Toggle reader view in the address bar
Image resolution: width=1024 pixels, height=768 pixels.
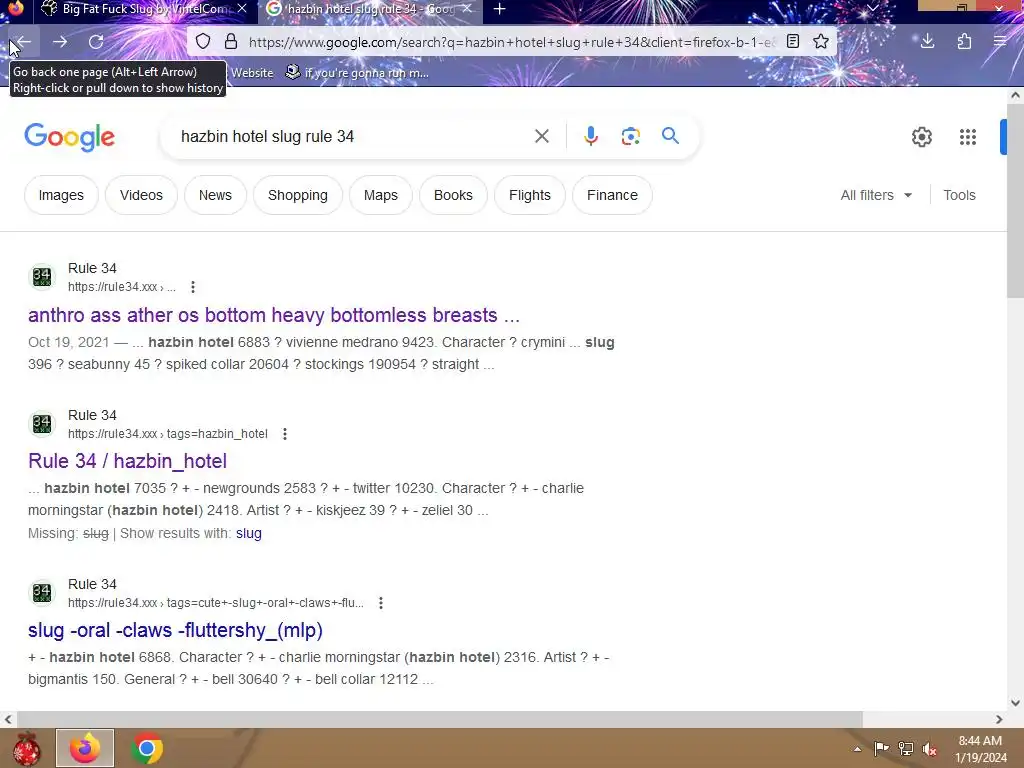(793, 42)
